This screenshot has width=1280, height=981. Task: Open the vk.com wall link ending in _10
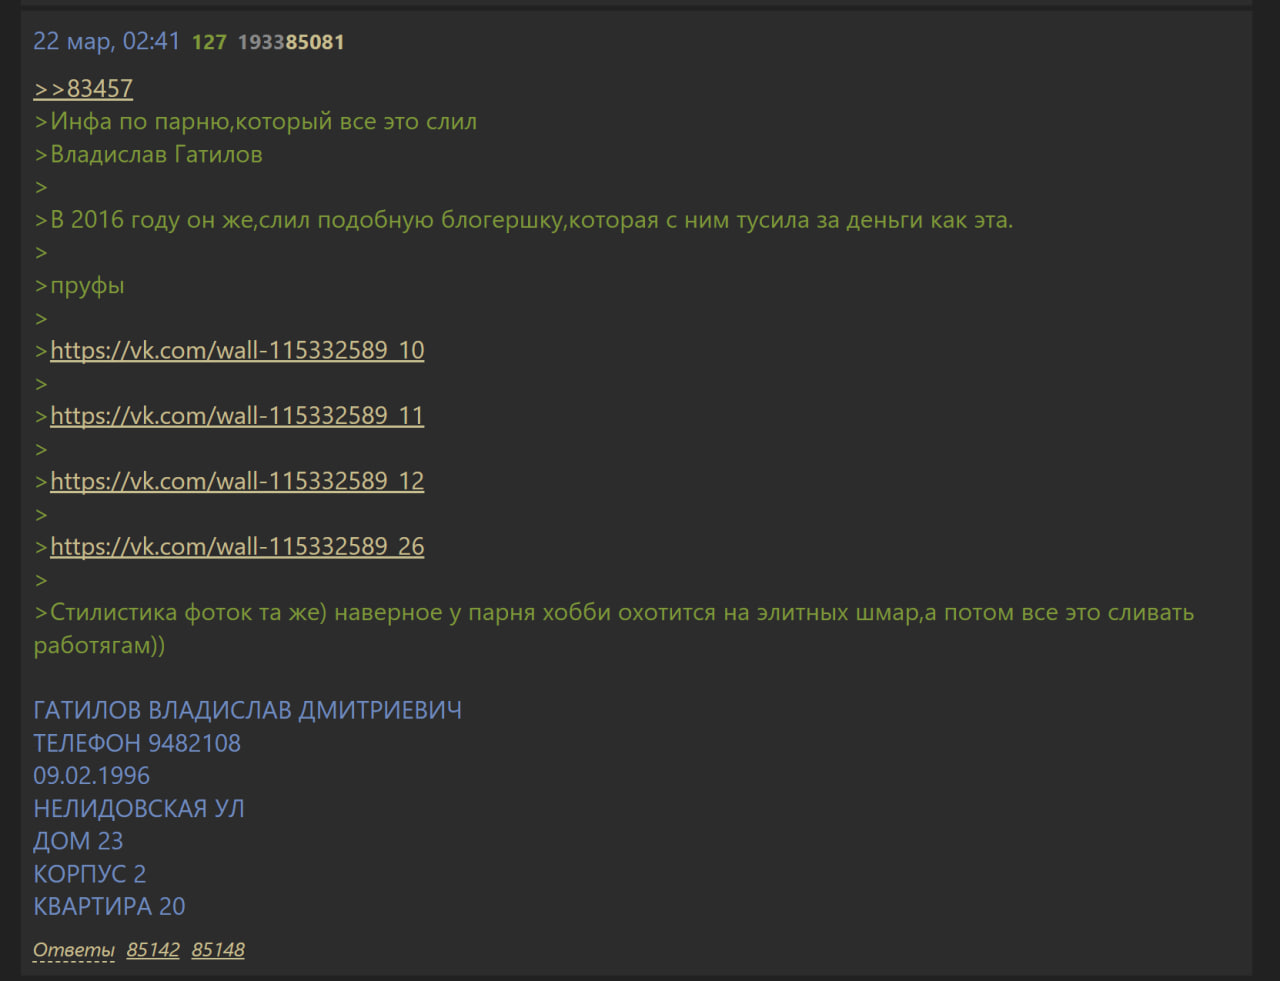click(237, 350)
